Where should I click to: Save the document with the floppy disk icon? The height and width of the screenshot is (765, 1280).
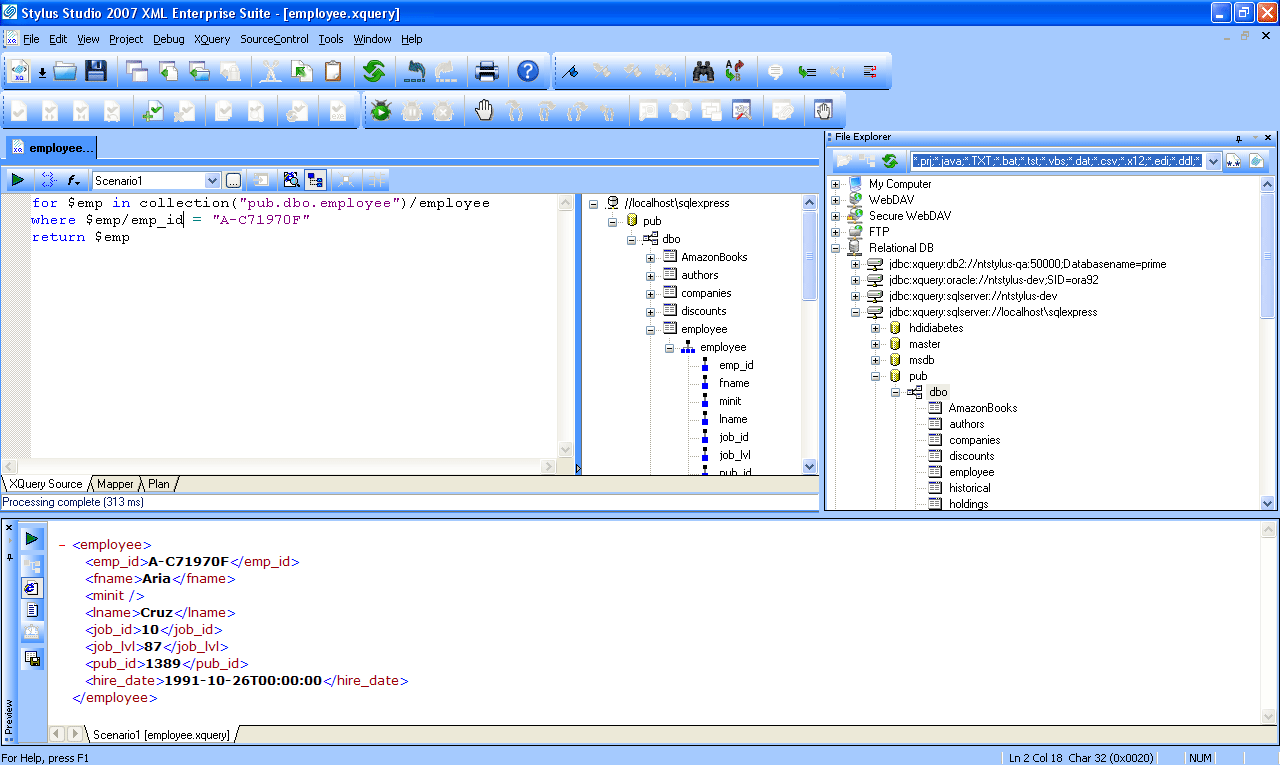click(x=96, y=71)
